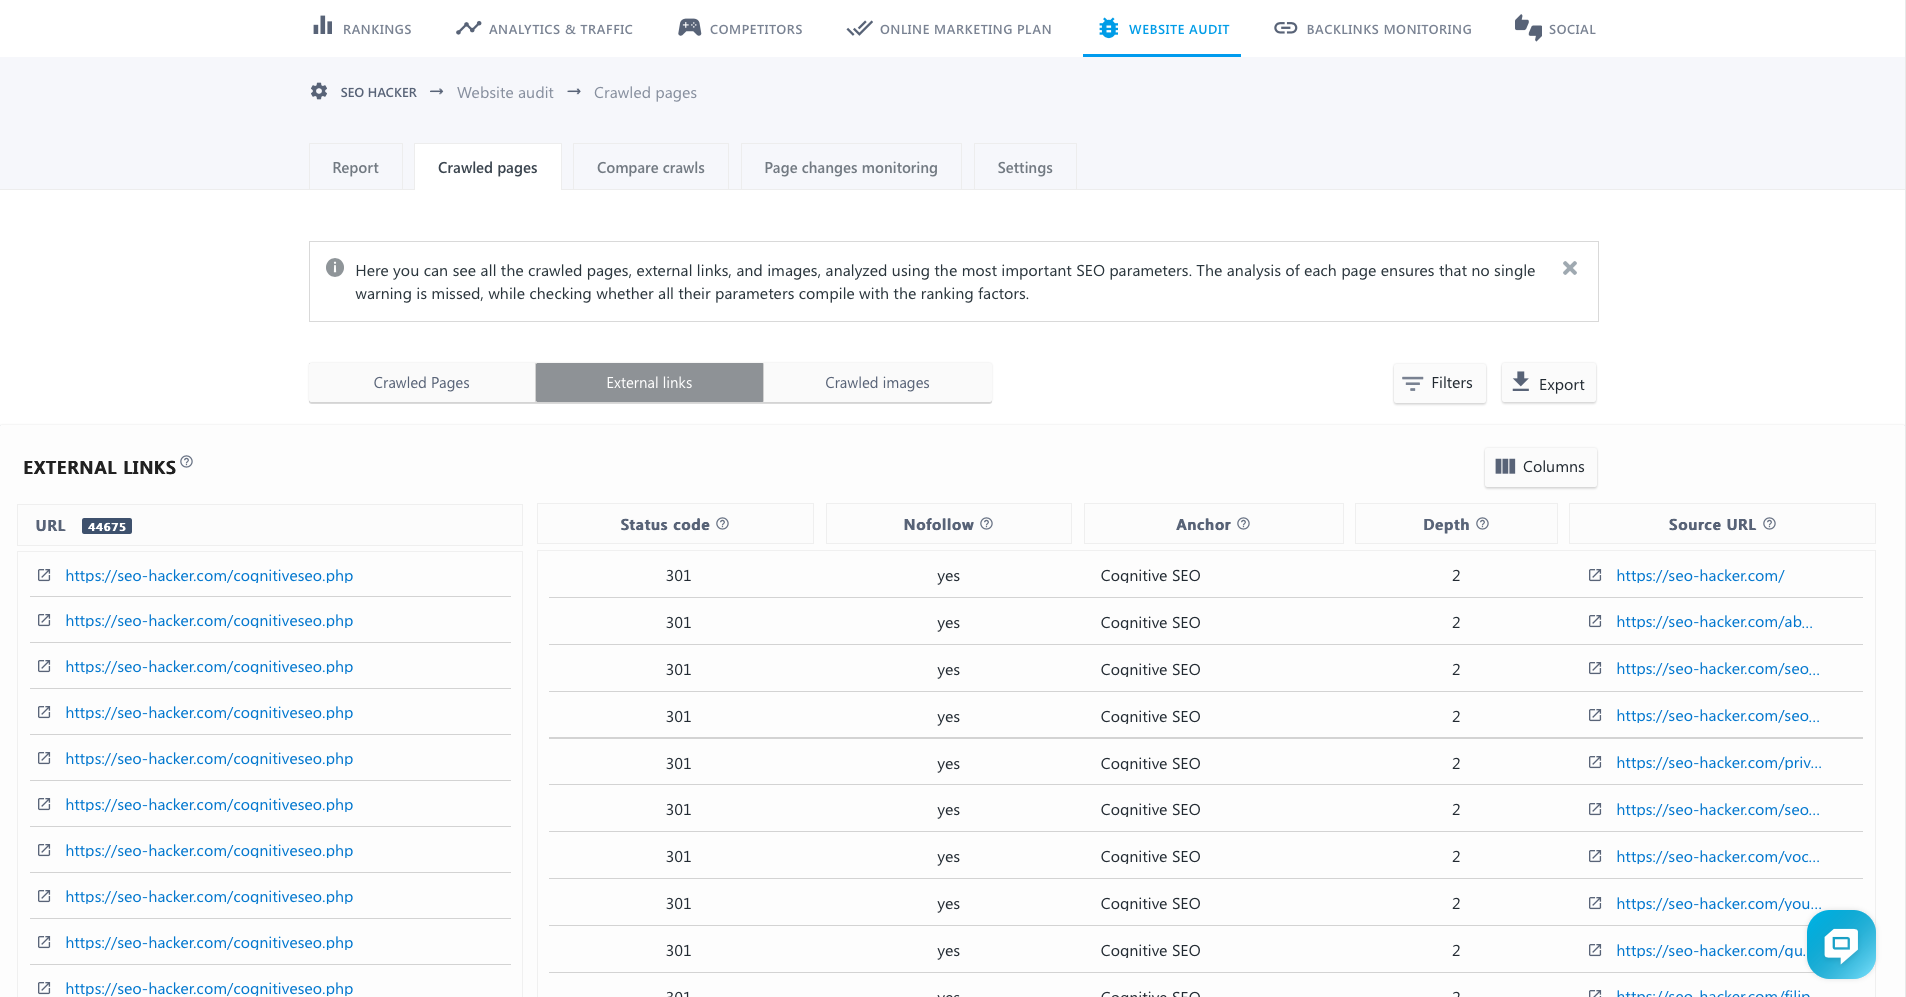Click the External Links title help icon
This screenshot has height=997, width=1906.
click(x=187, y=462)
